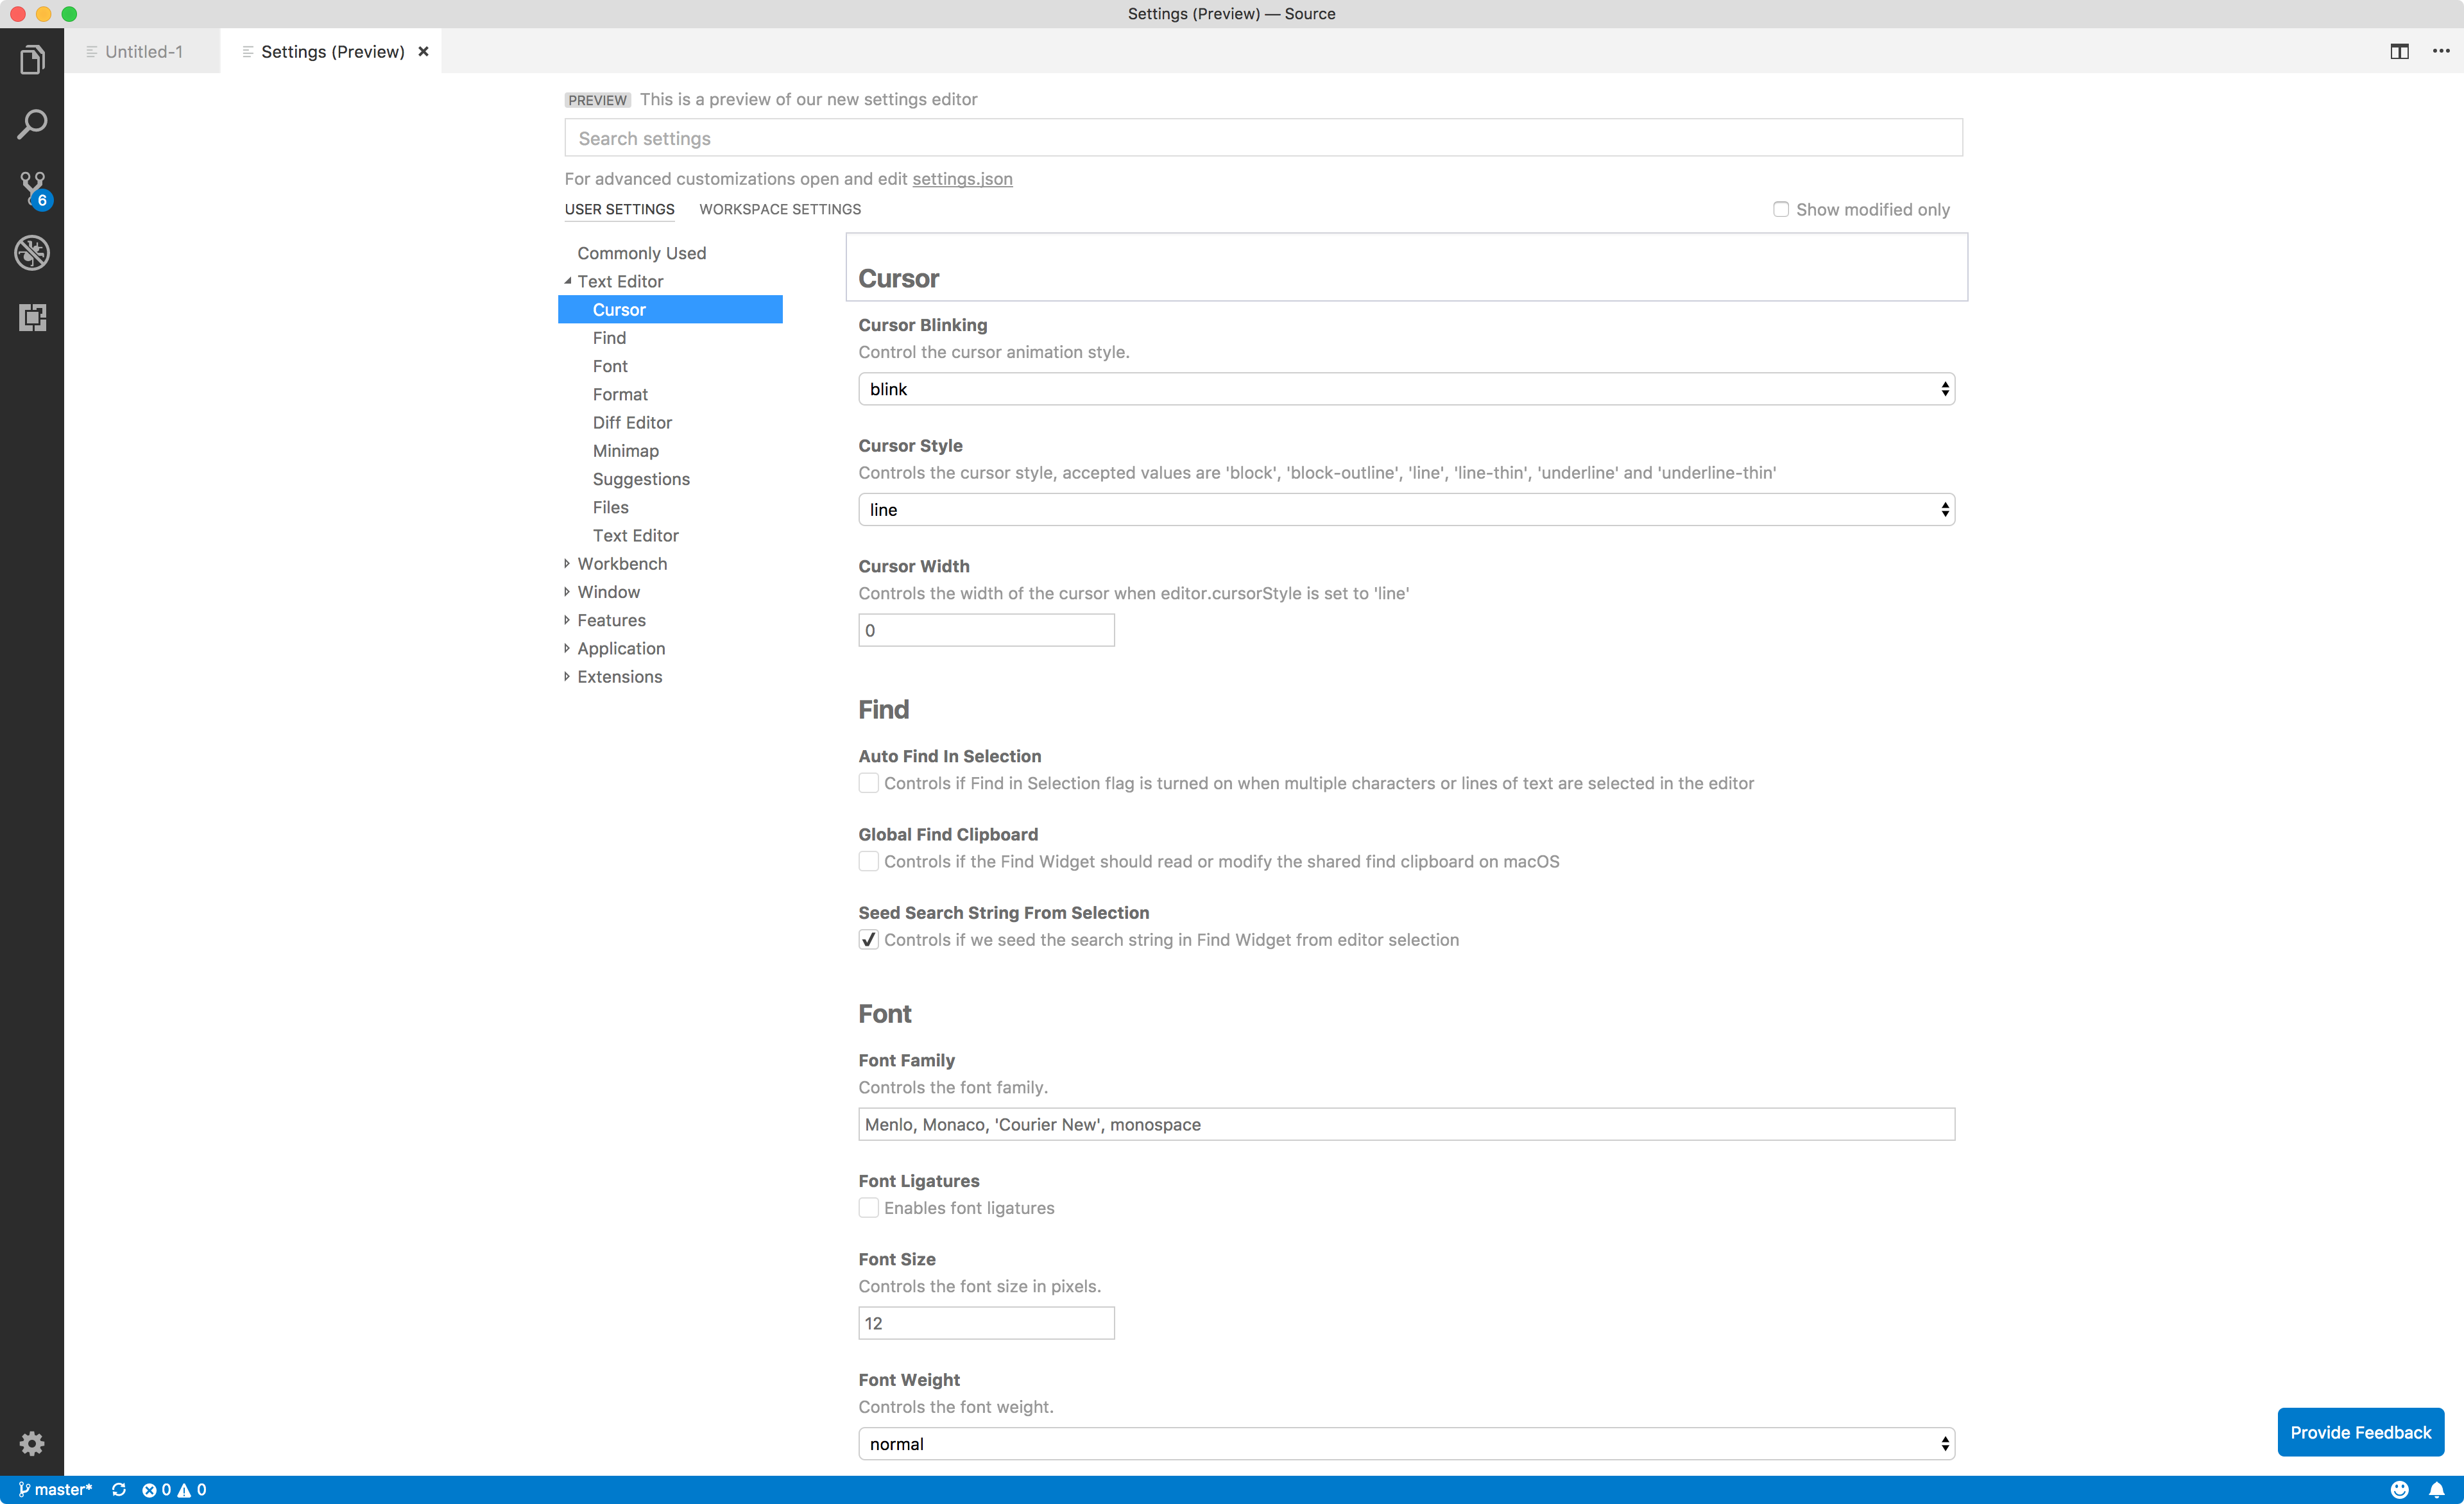This screenshot has height=1504, width=2464.
Task: Expand the Workbench tree section
Action: pos(567,563)
